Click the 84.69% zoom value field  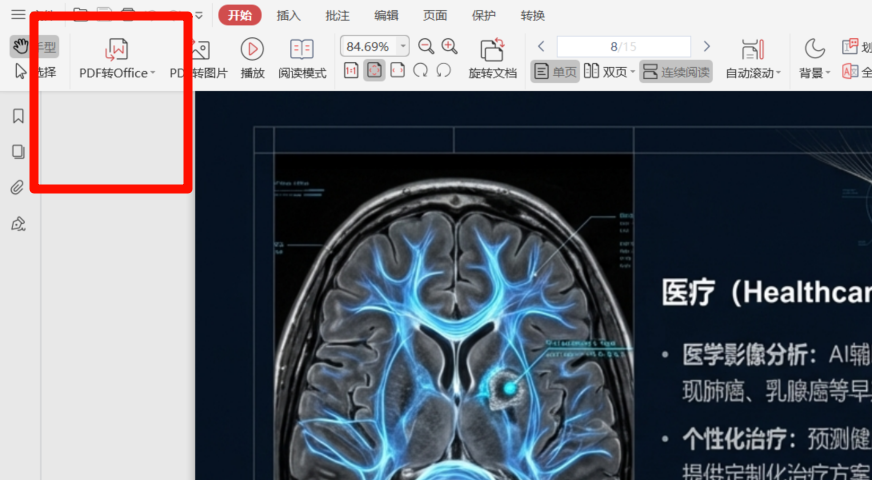click(x=368, y=46)
